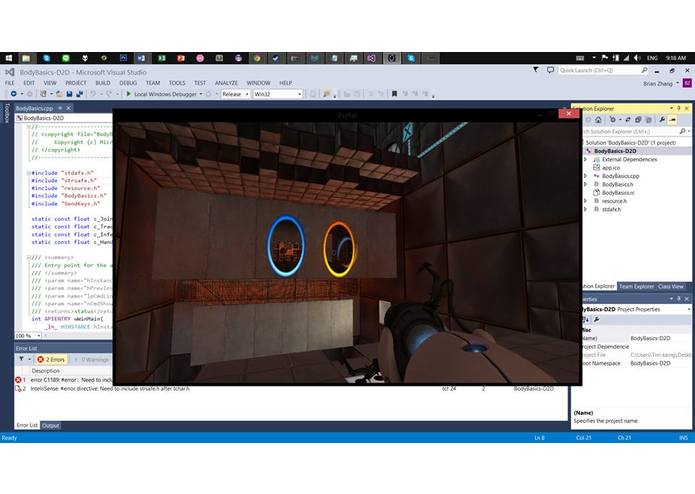
Task: Open the Toolbox side tab
Action: point(7,113)
